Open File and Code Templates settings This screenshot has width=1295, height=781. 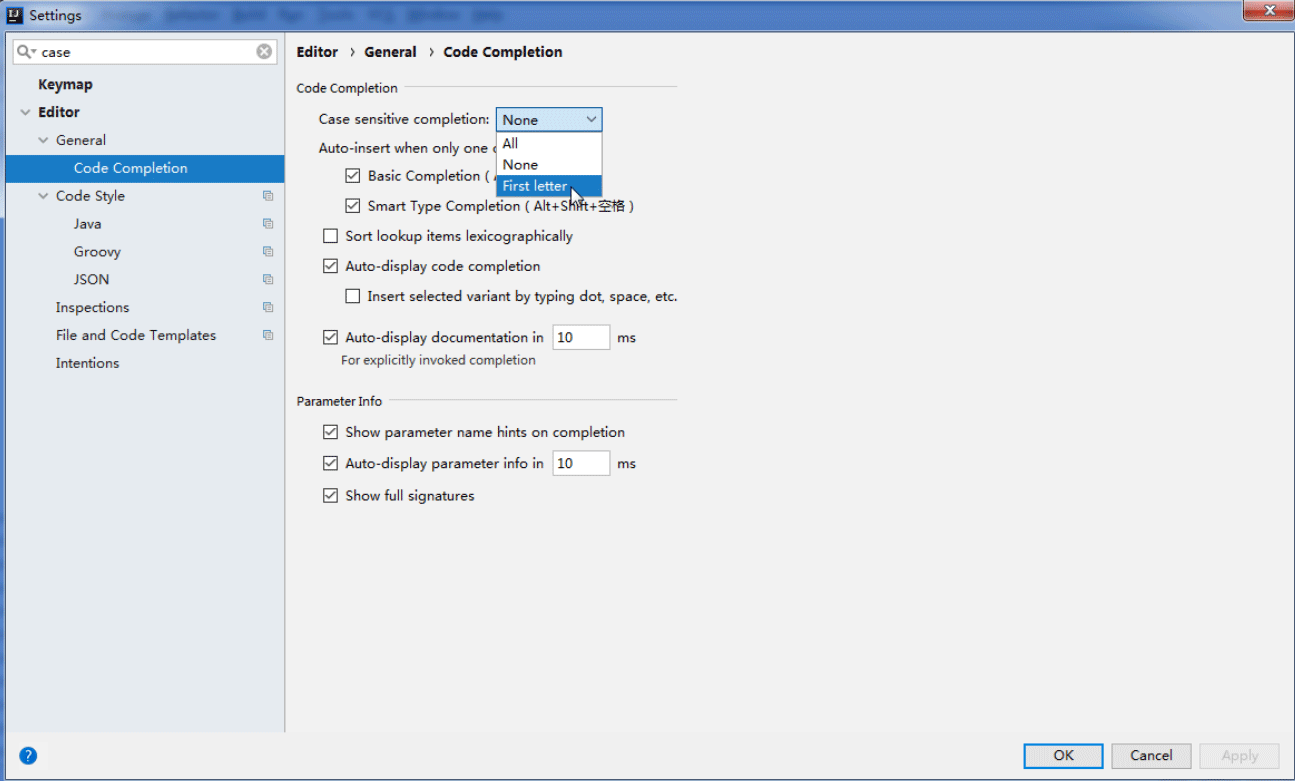tap(136, 336)
